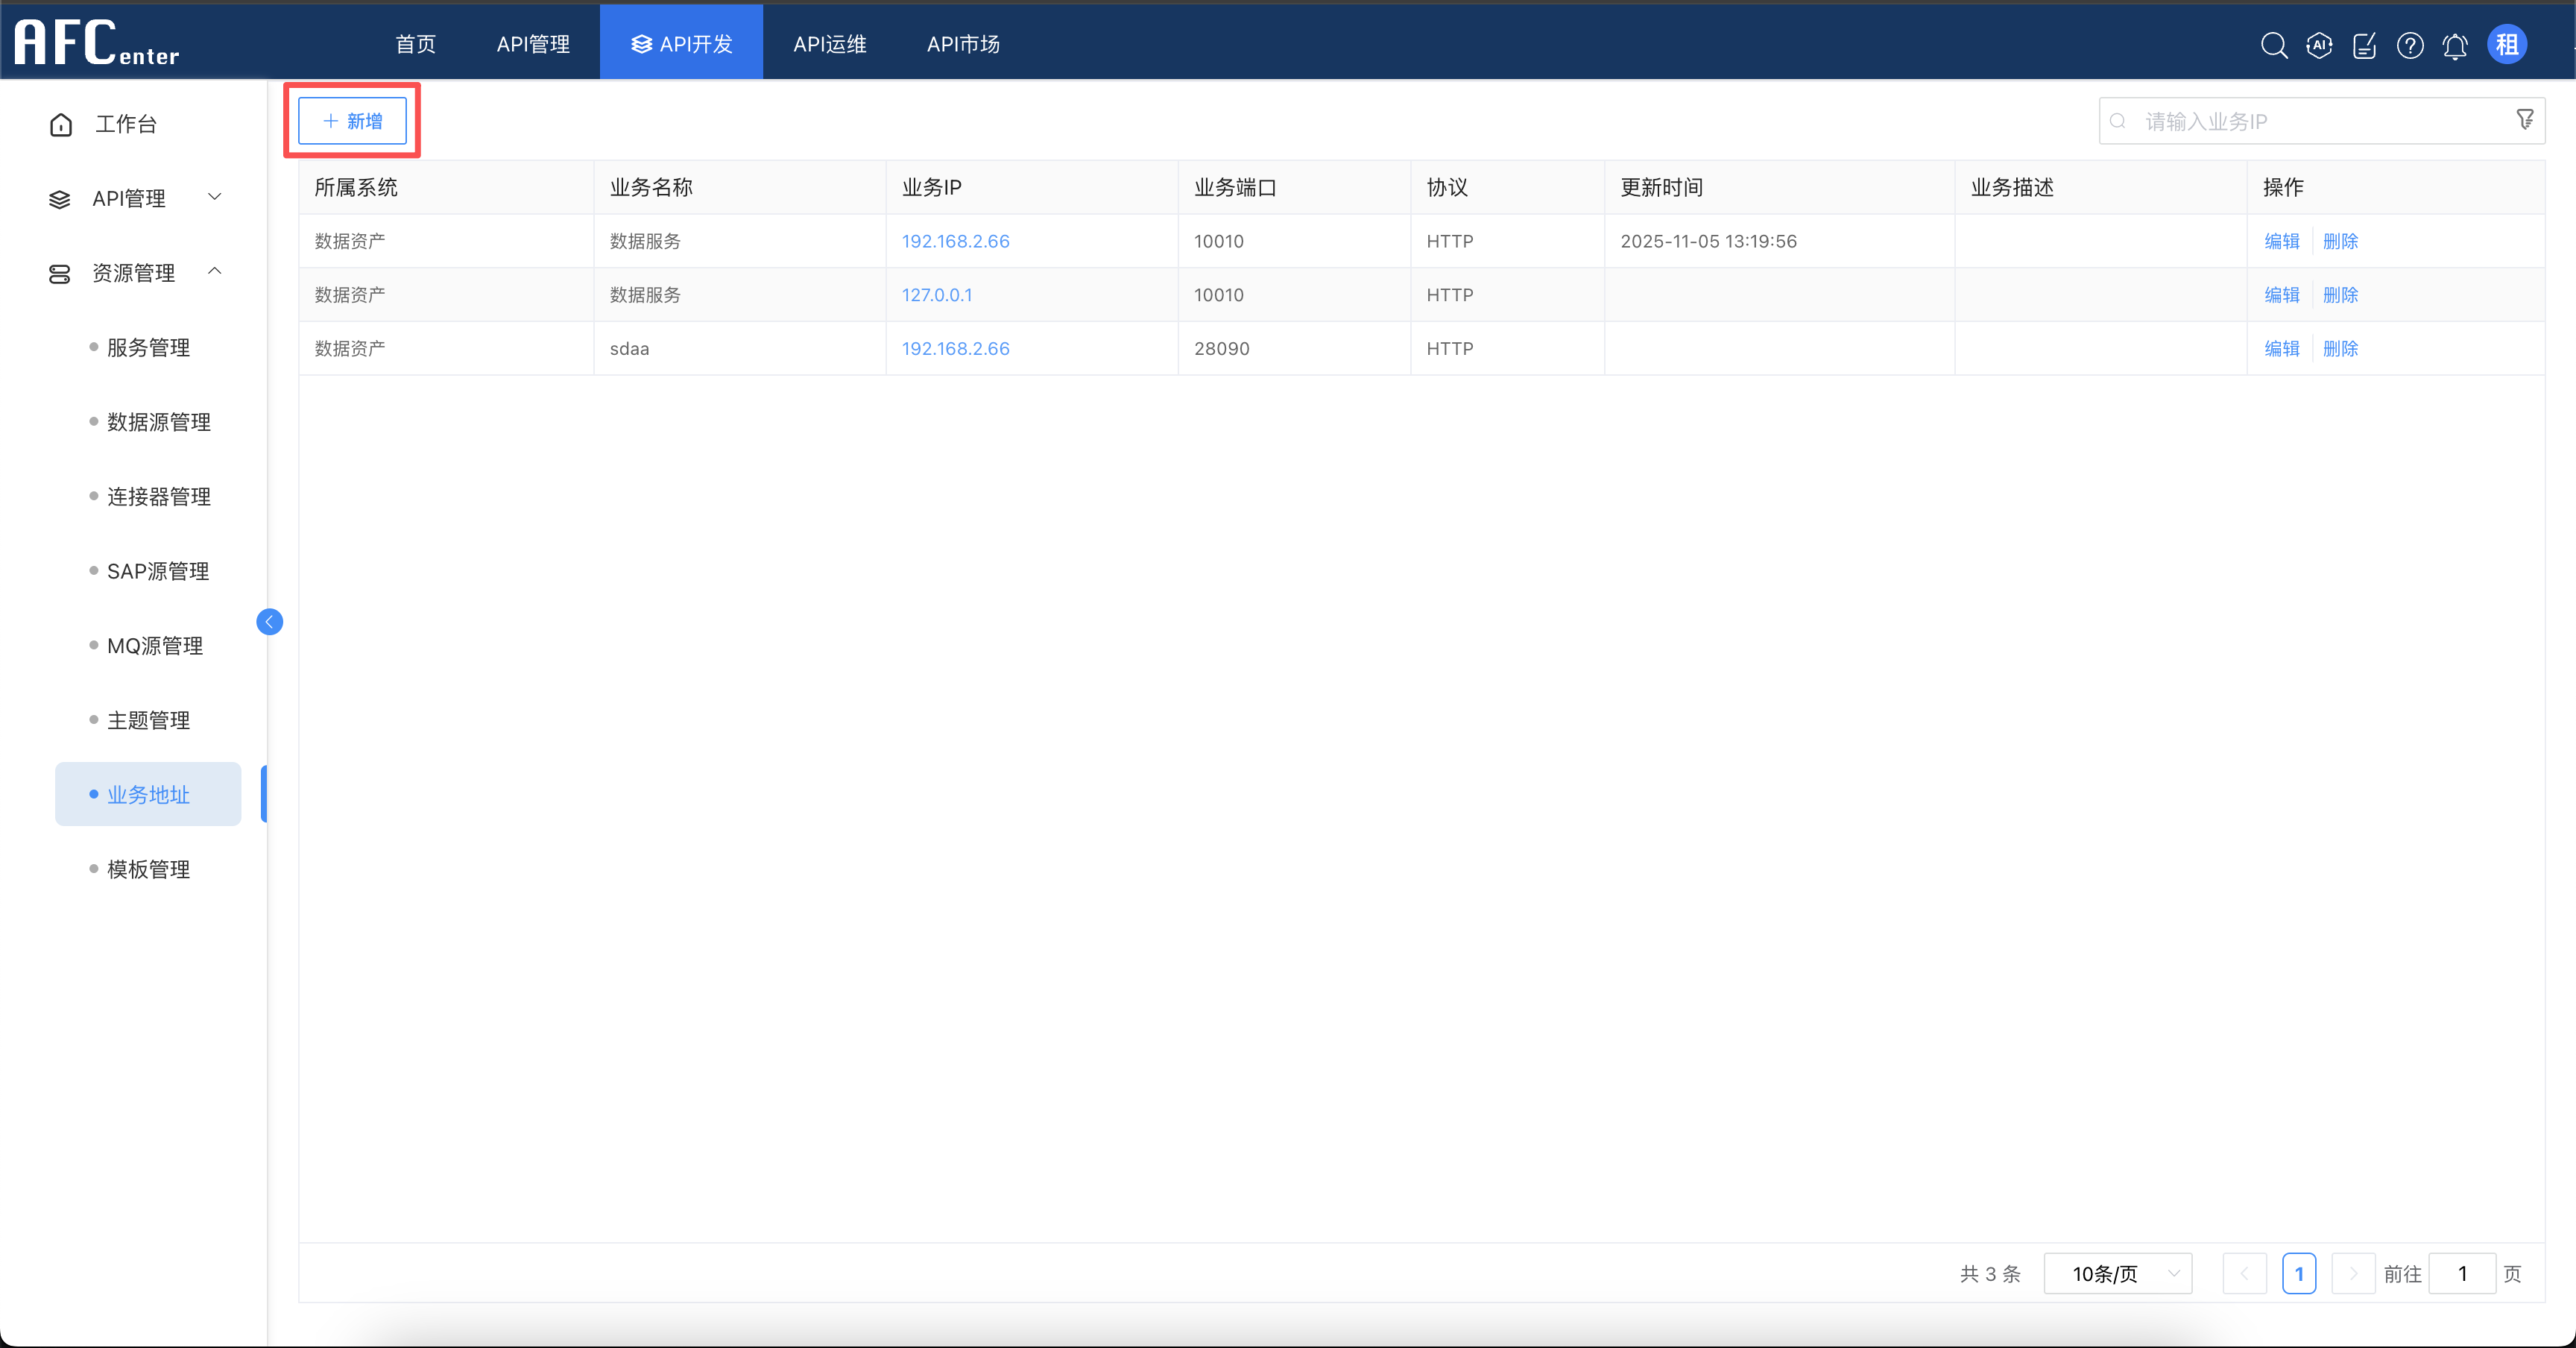Open notifications bell icon
Image resolution: width=2576 pixels, height=1348 pixels.
[2455, 46]
